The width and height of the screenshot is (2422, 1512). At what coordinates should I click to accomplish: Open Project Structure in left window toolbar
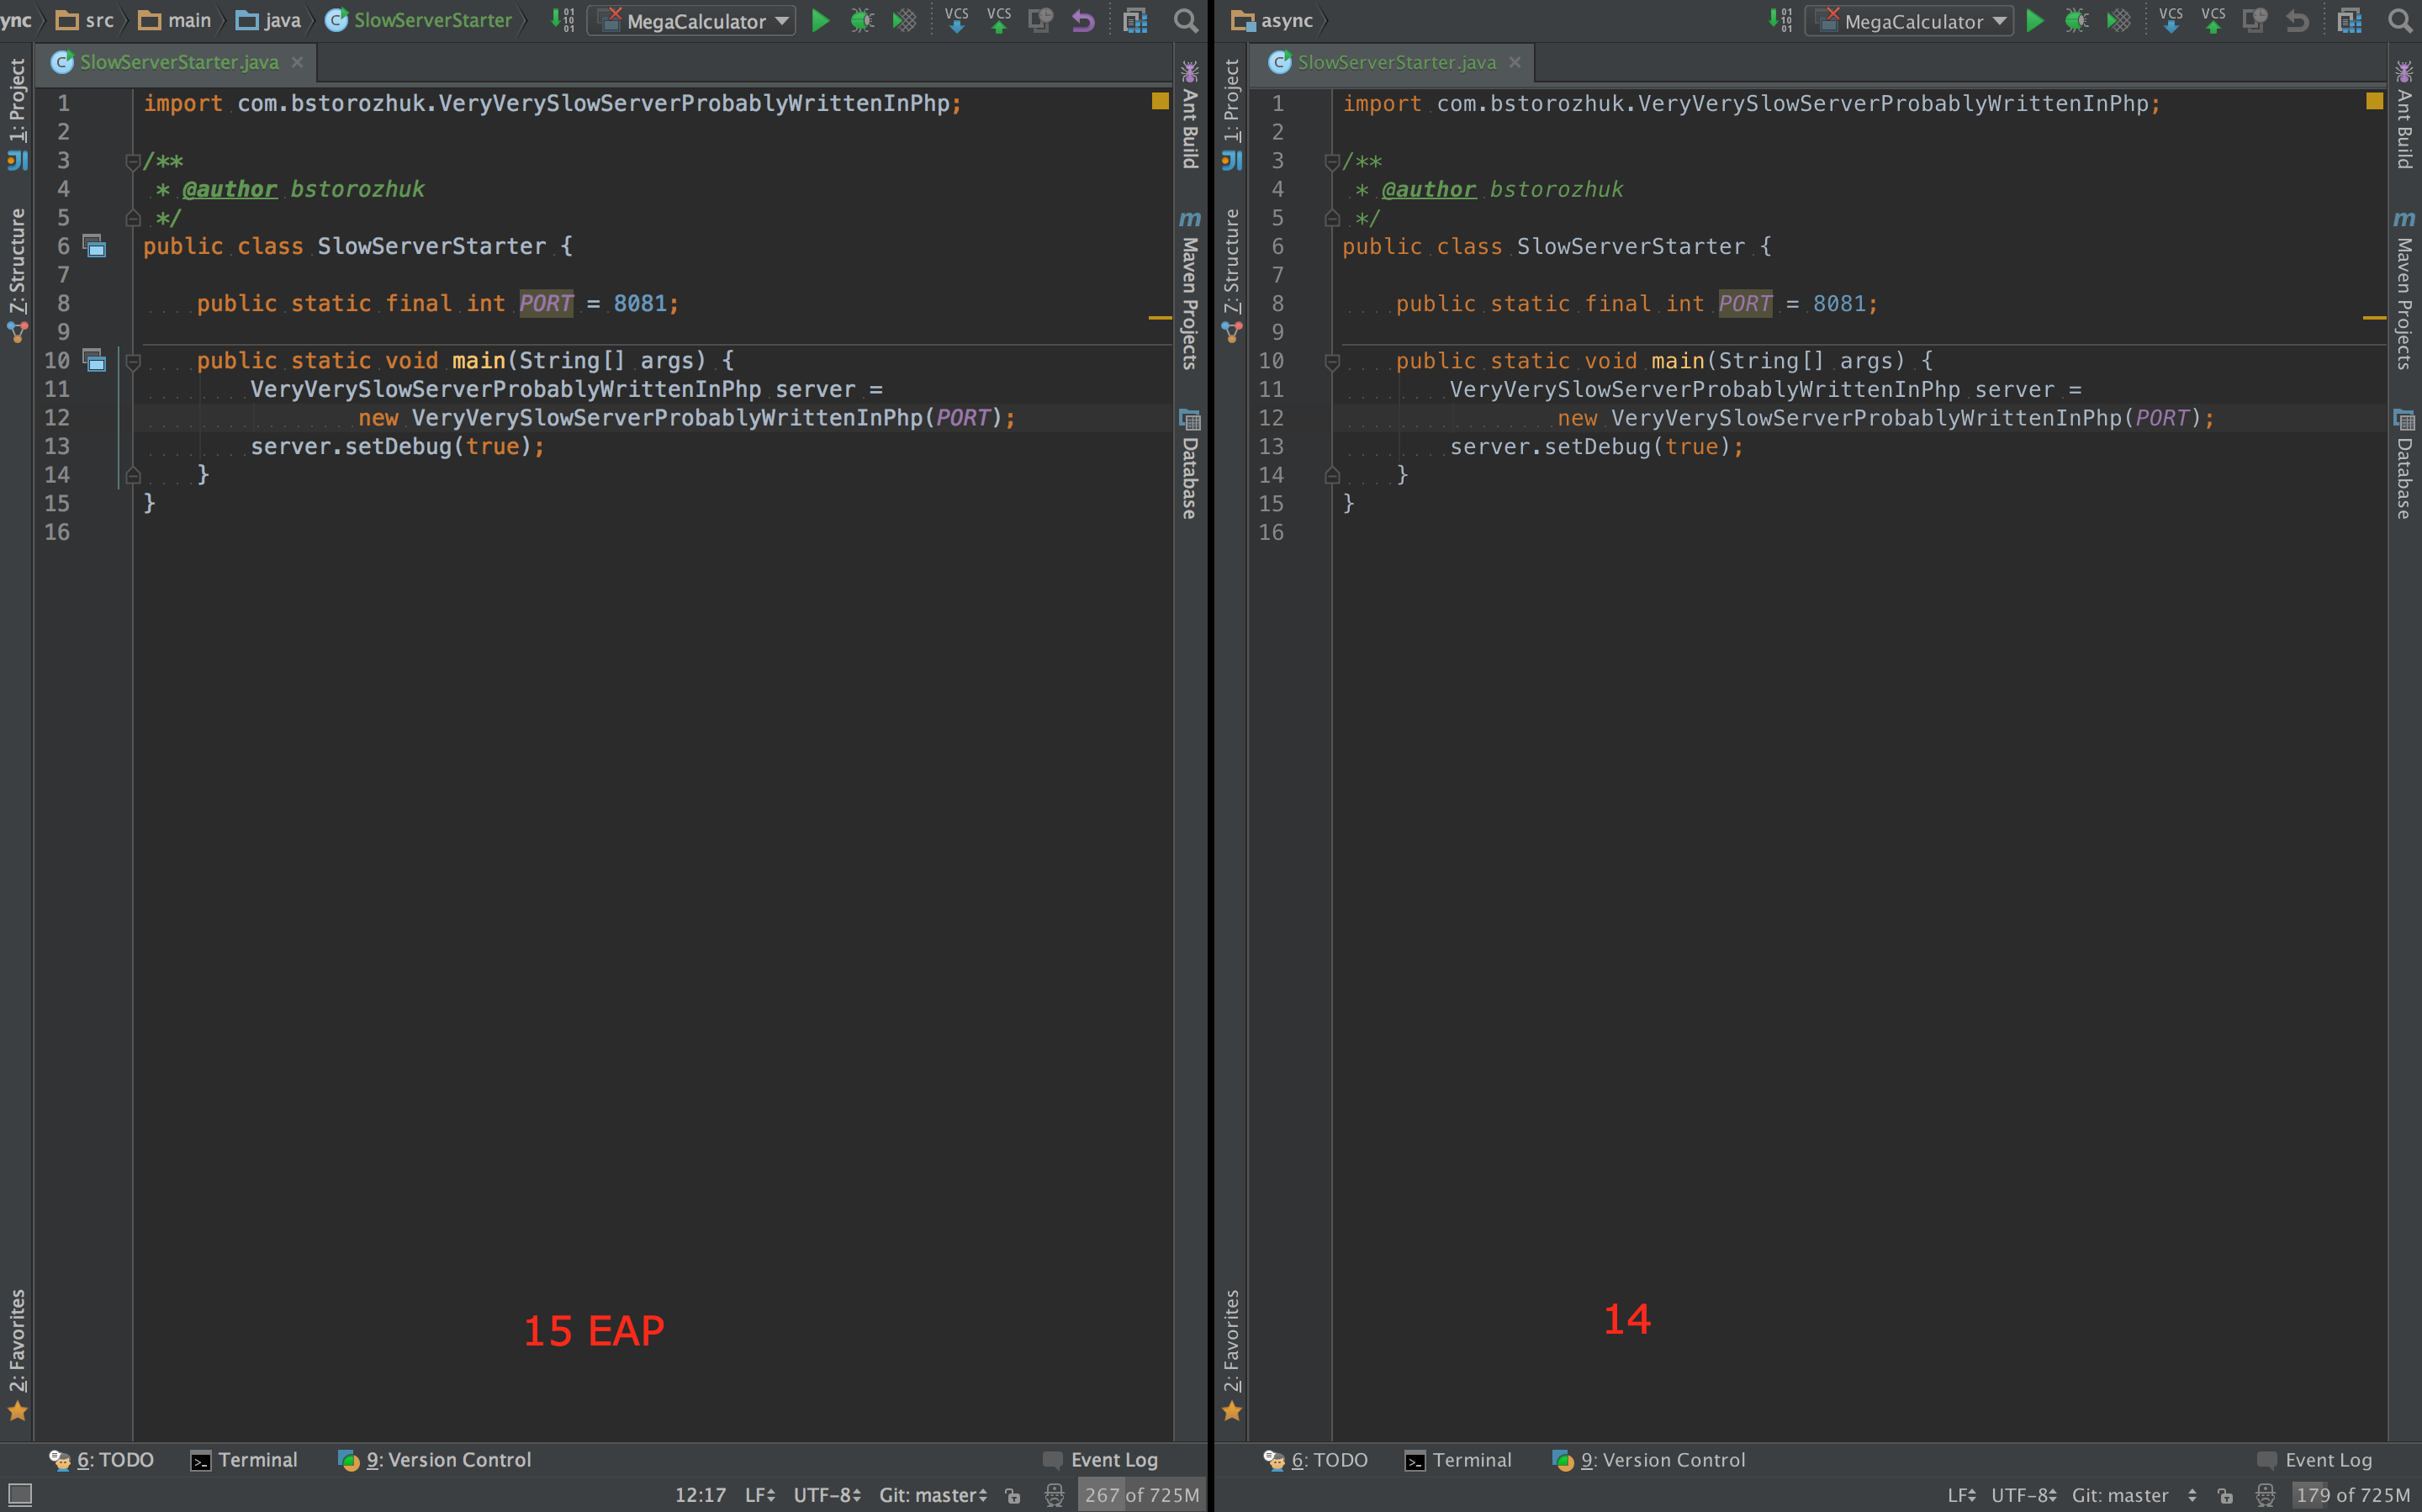[x=1135, y=20]
